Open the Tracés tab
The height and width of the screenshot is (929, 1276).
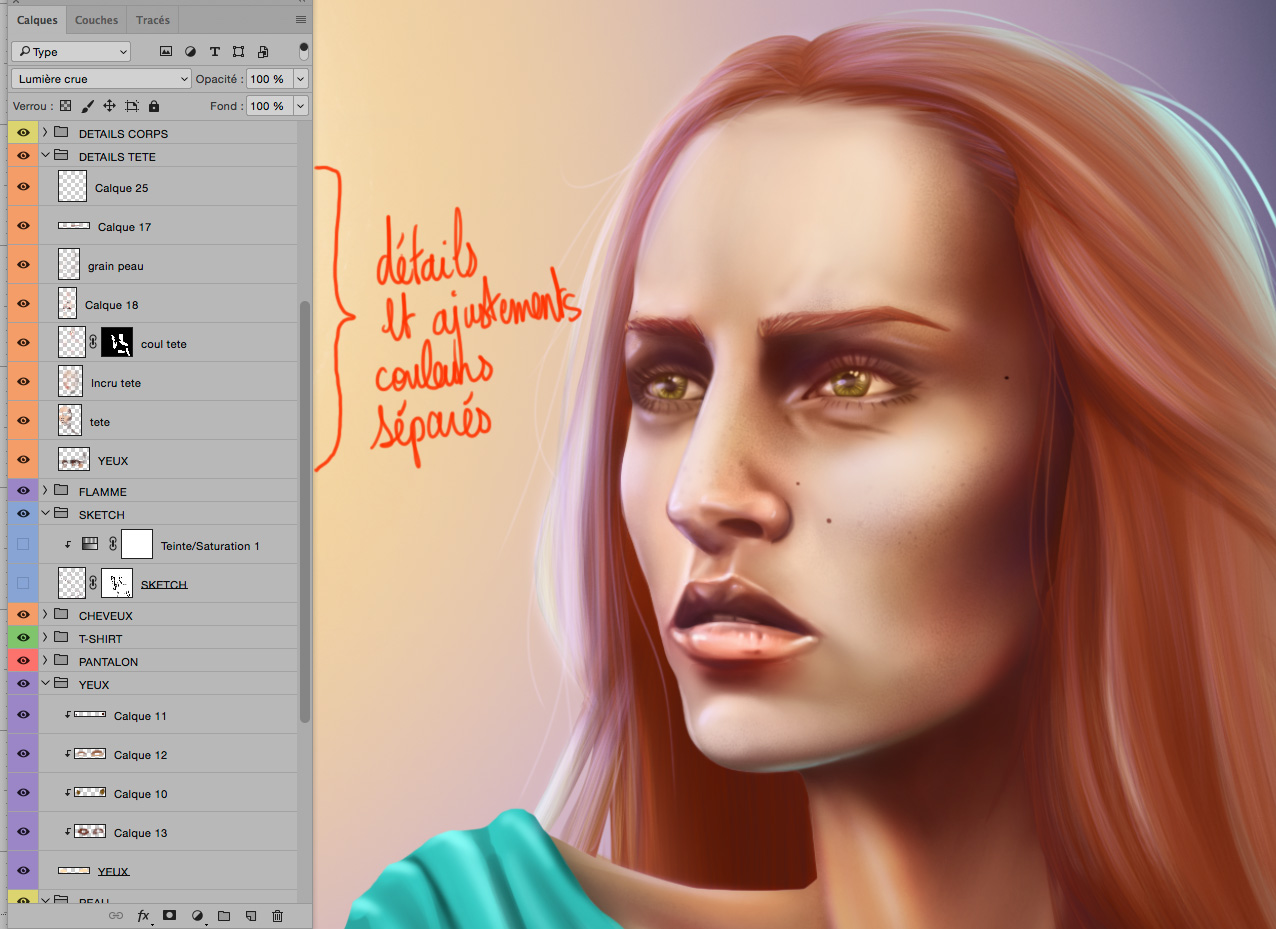153,20
